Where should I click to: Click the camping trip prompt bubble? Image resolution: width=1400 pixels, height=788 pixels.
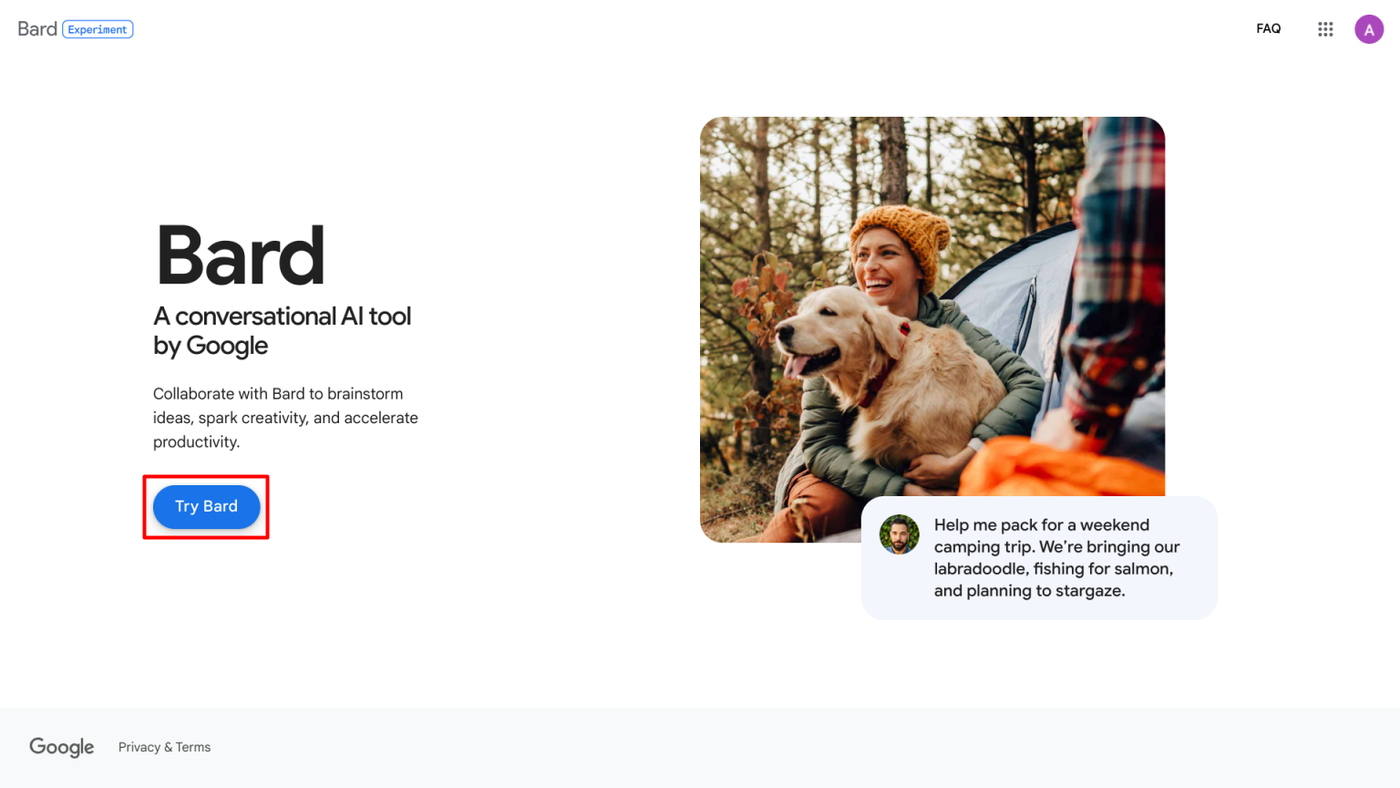click(1039, 557)
